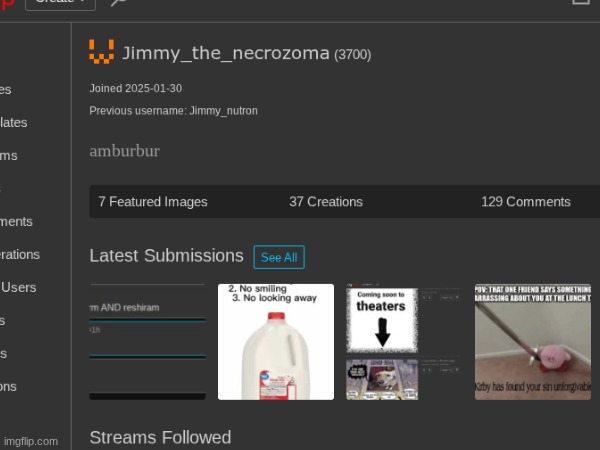Select the sidebar item ending in 'erations'

(x=20, y=254)
